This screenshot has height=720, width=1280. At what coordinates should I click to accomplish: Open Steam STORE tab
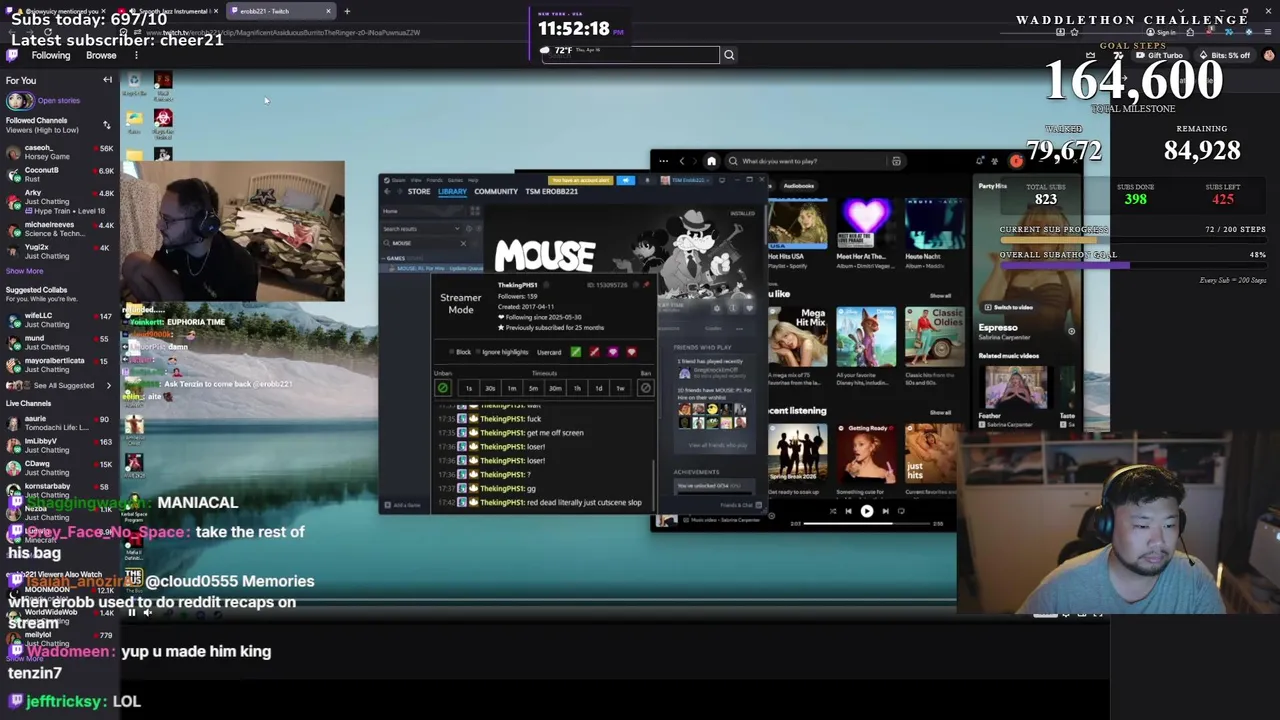pos(419,191)
